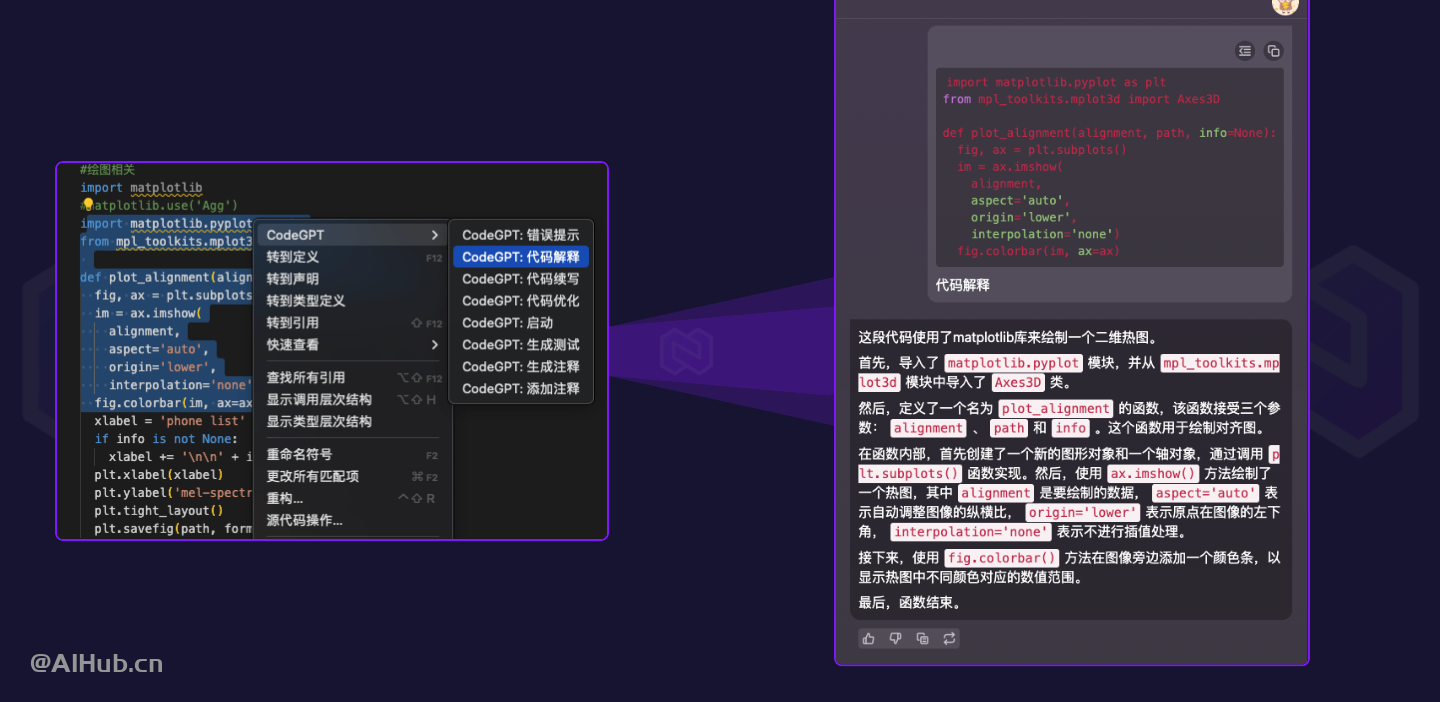Click 转到类型定义 menu entry

coord(352,301)
